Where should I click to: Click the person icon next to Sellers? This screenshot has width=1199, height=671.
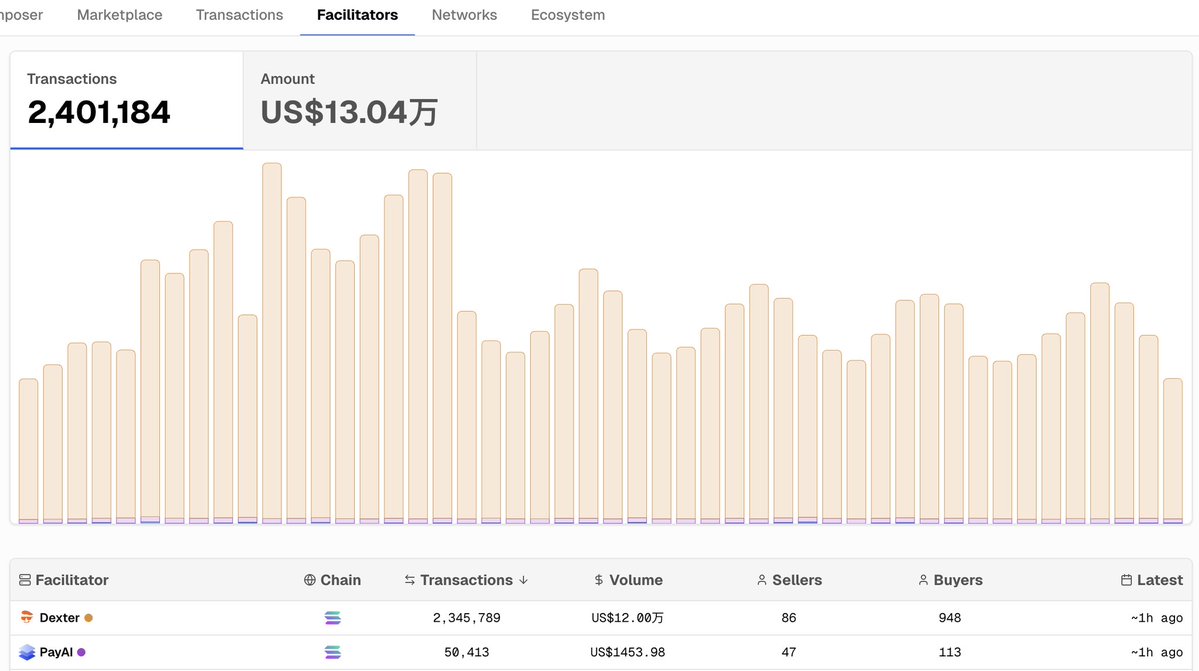click(x=762, y=580)
